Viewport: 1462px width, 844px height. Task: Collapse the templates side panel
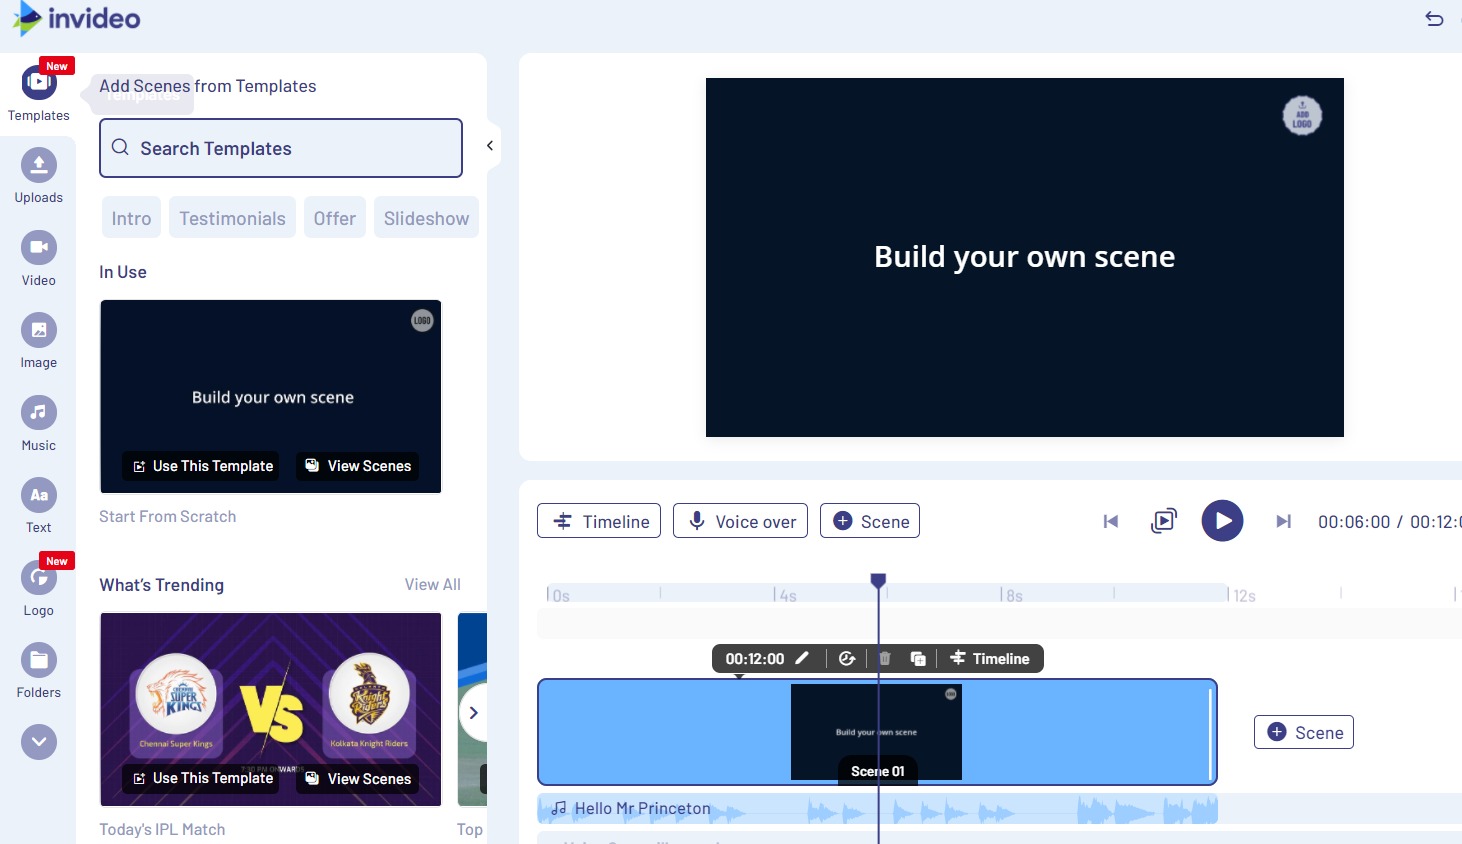coord(490,146)
